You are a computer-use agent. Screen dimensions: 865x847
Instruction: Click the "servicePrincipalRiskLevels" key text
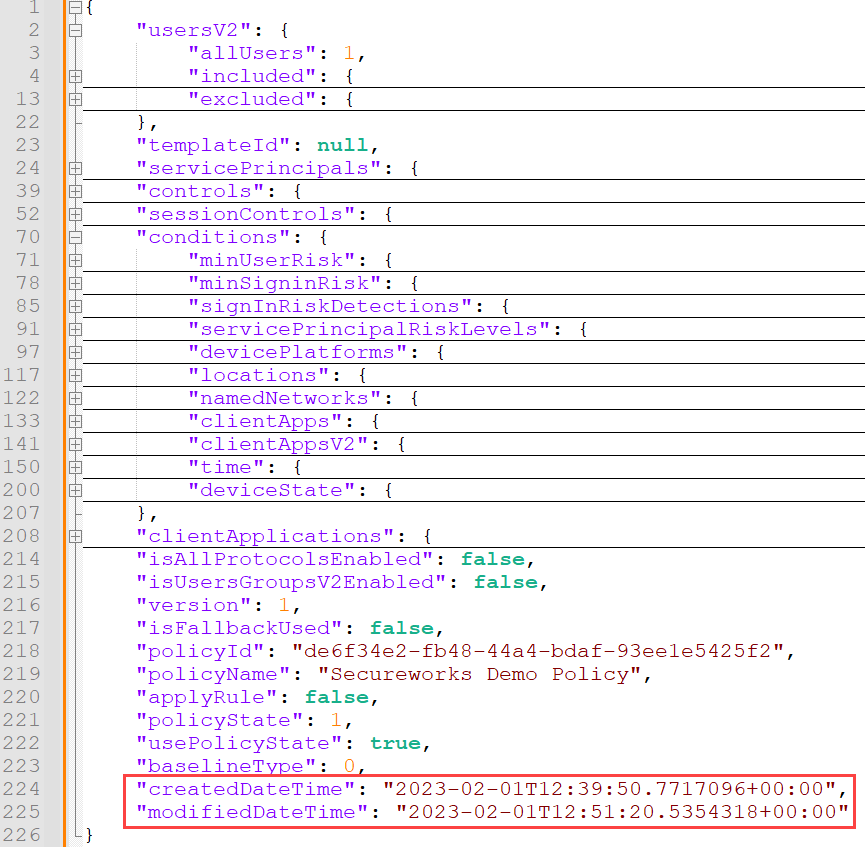click(x=369, y=329)
